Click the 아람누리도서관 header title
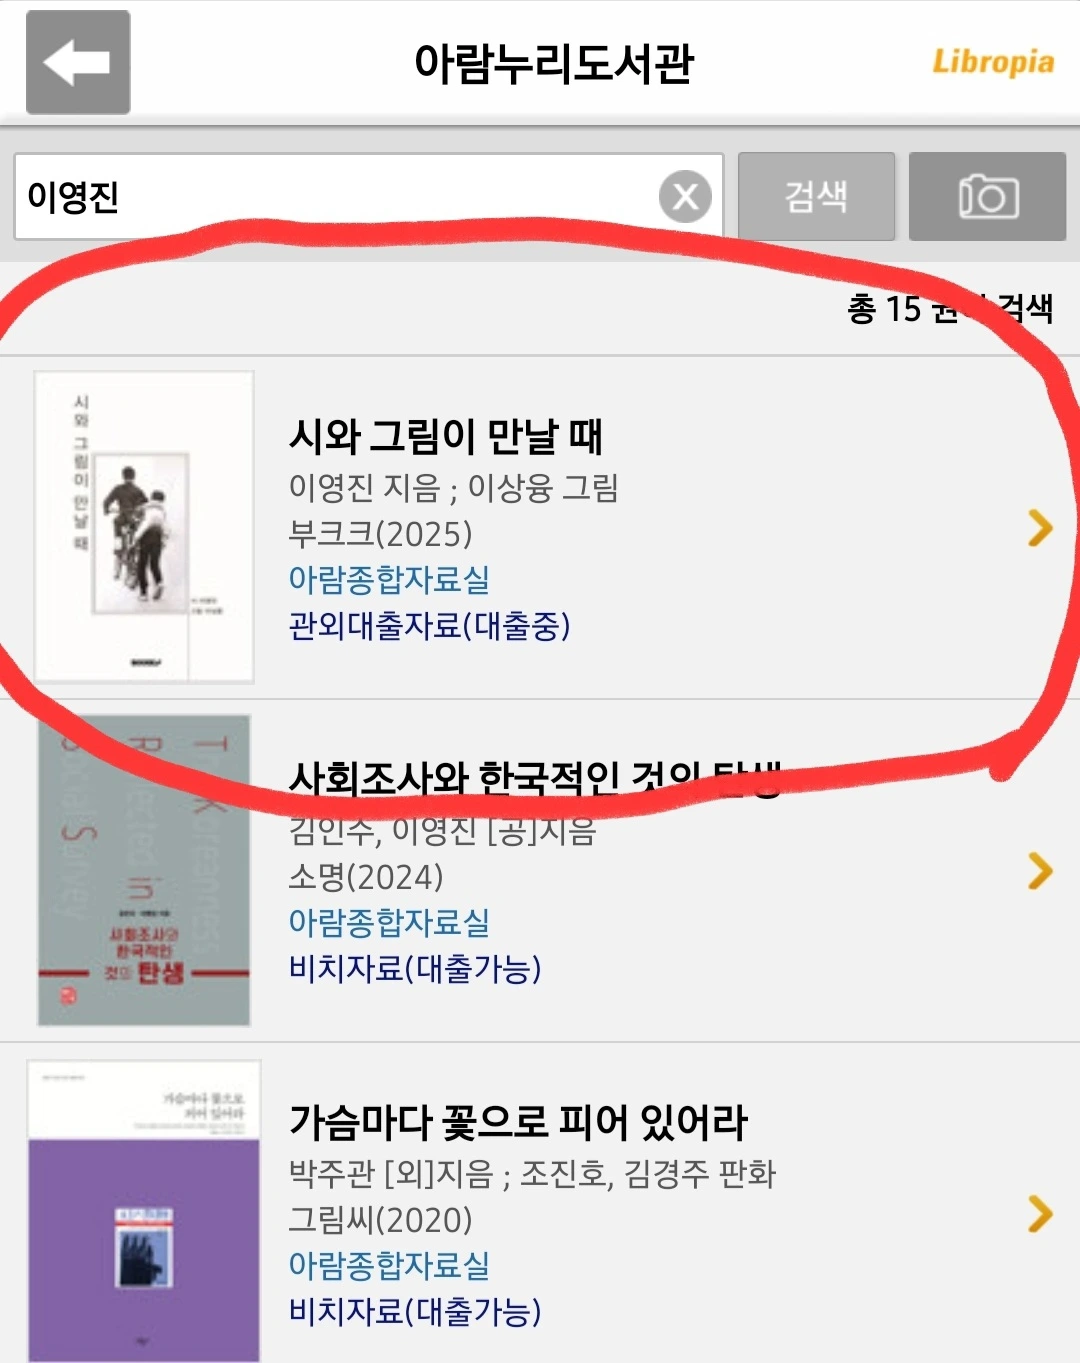This screenshot has width=1080, height=1363. point(554,63)
